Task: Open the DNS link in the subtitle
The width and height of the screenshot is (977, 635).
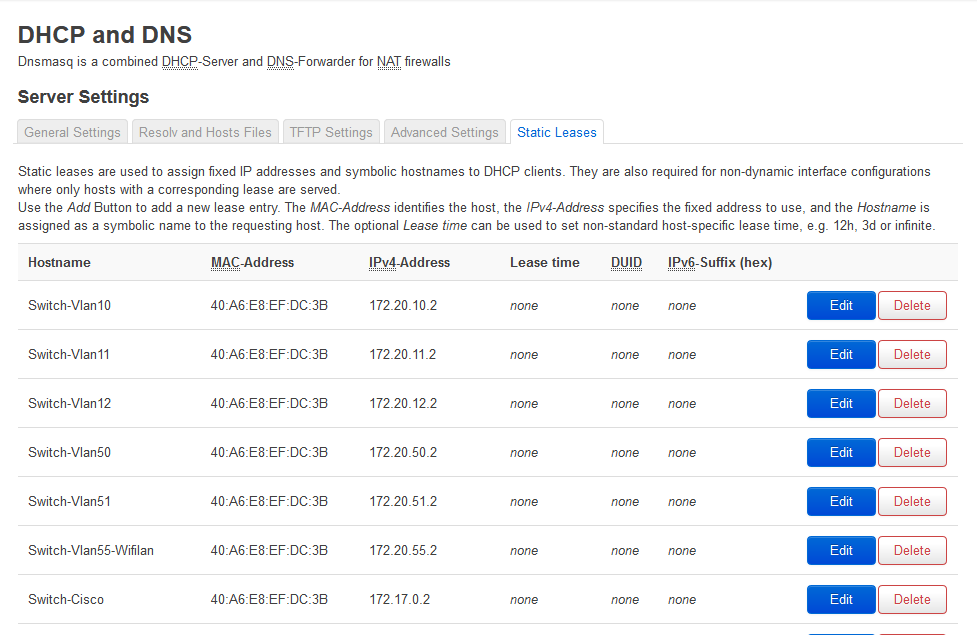Action: click(277, 61)
